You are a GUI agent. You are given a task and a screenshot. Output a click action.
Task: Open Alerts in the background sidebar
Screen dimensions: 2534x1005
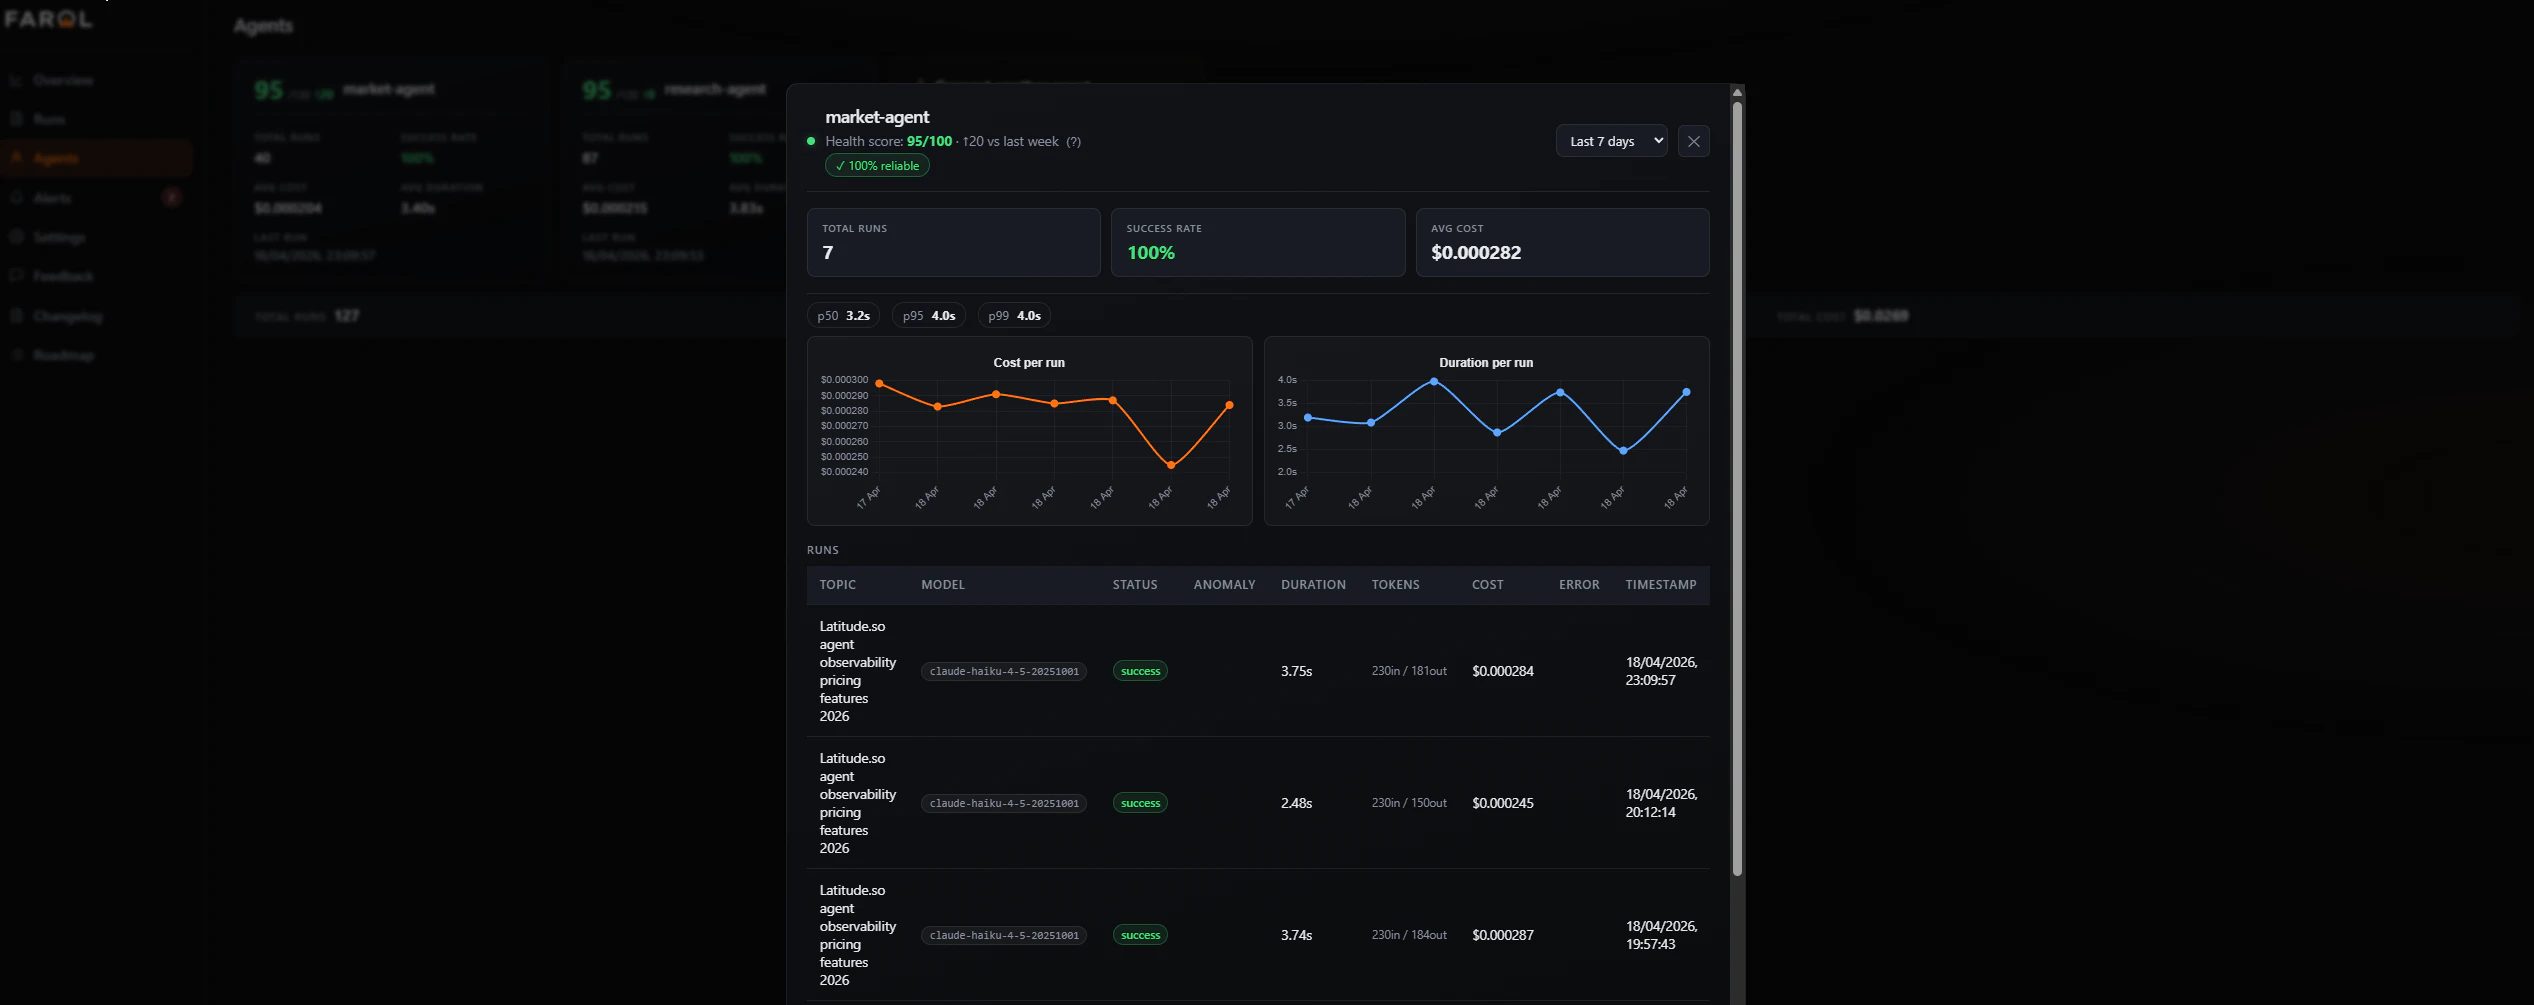52,198
